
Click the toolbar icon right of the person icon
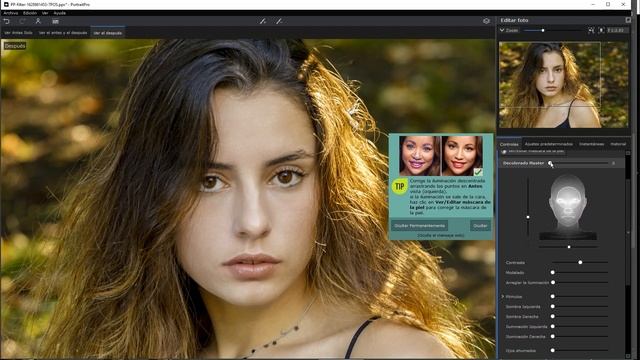56,21
